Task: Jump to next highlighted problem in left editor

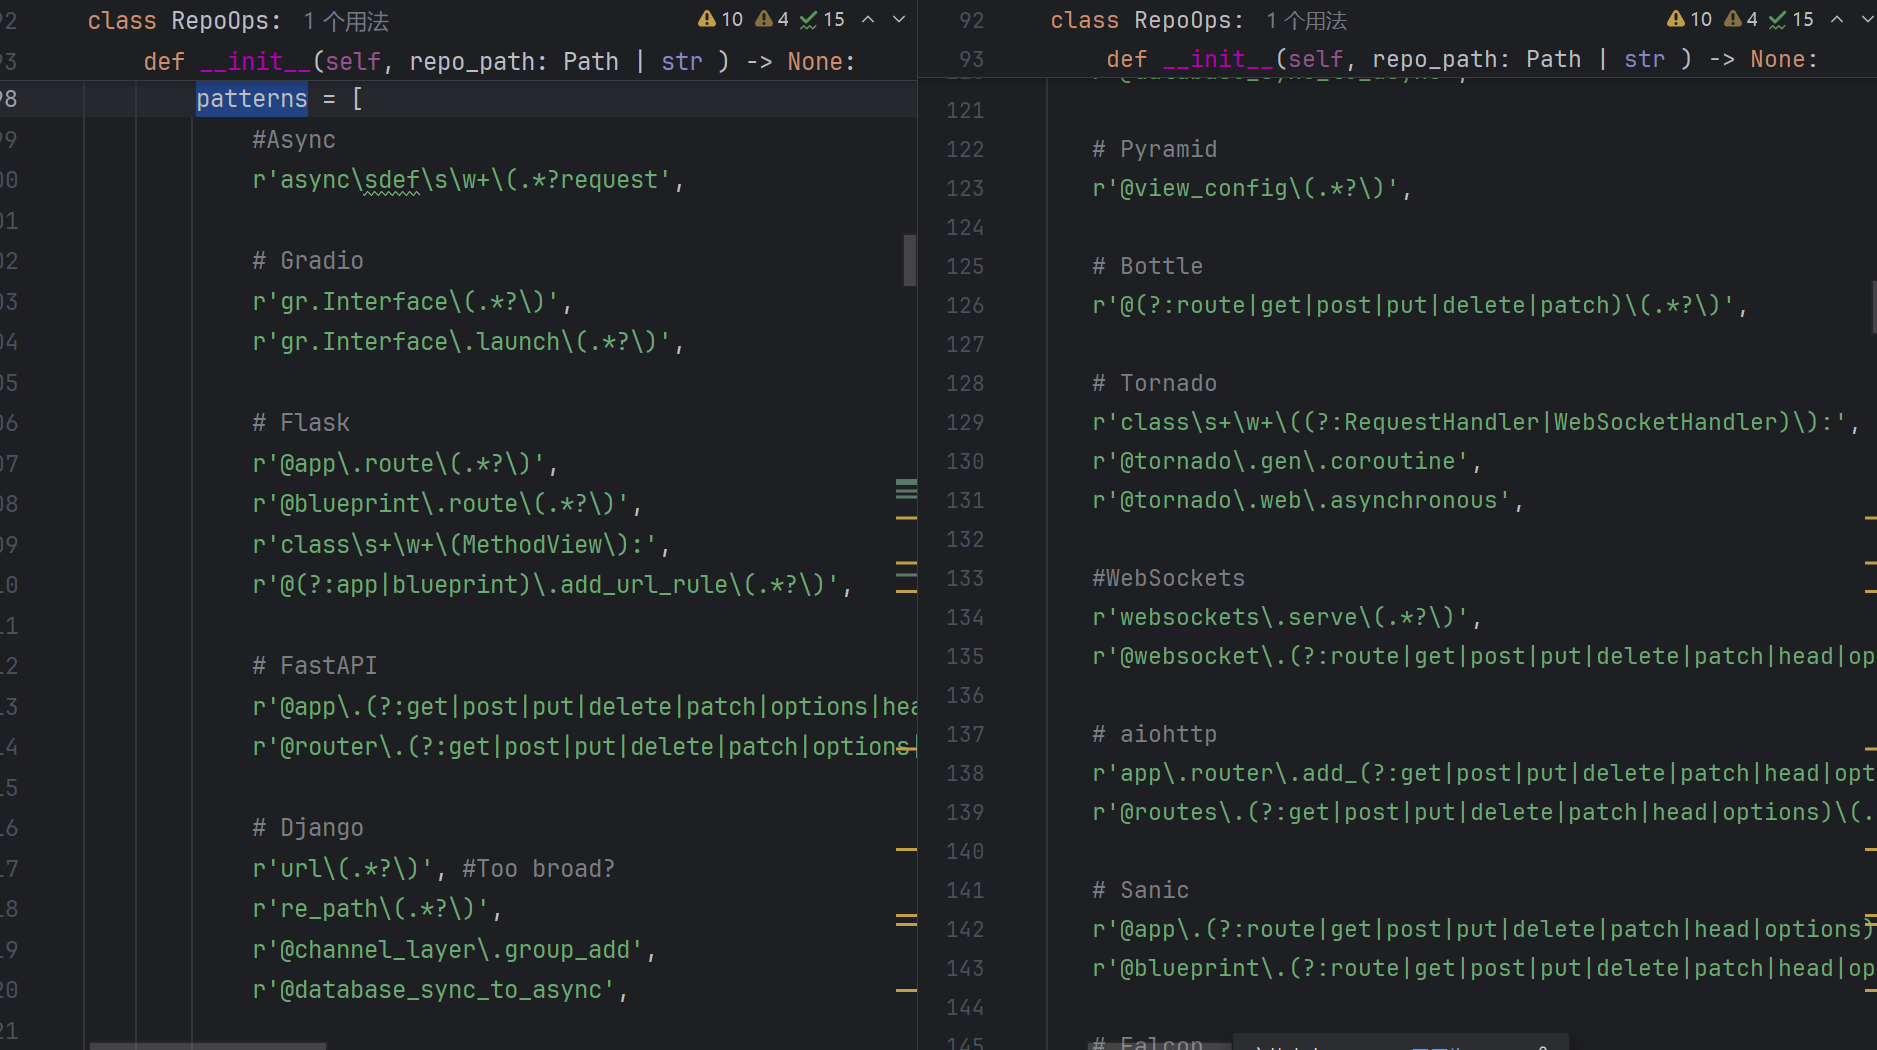Action: click(899, 19)
